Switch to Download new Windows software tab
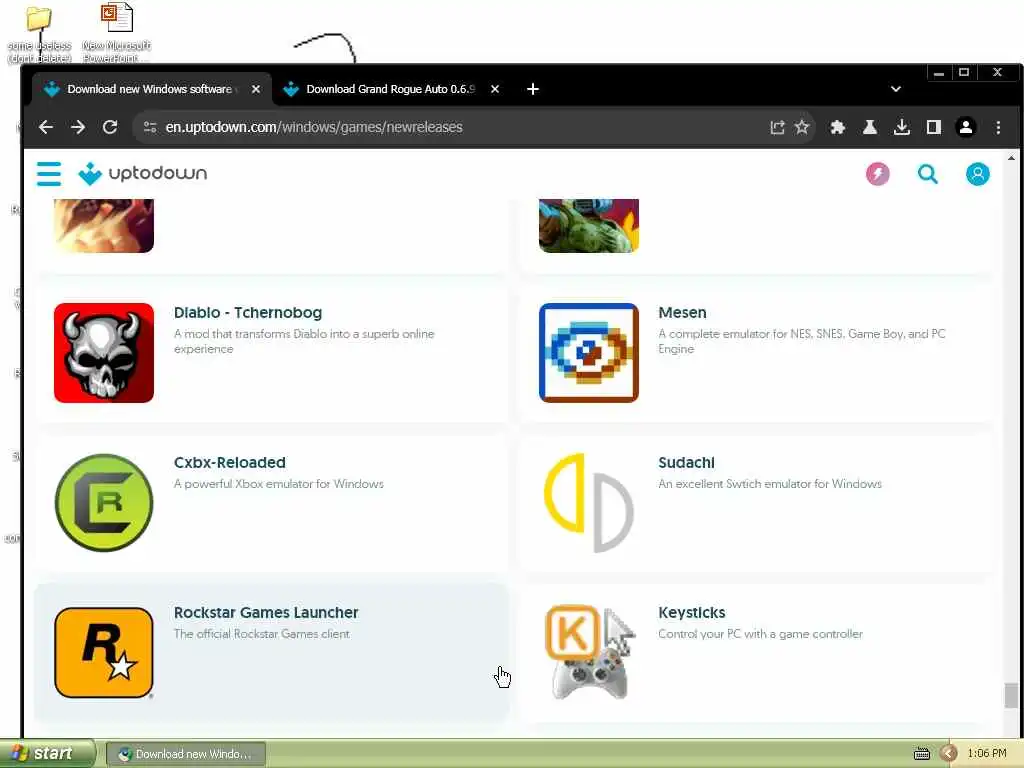 click(x=152, y=89)
